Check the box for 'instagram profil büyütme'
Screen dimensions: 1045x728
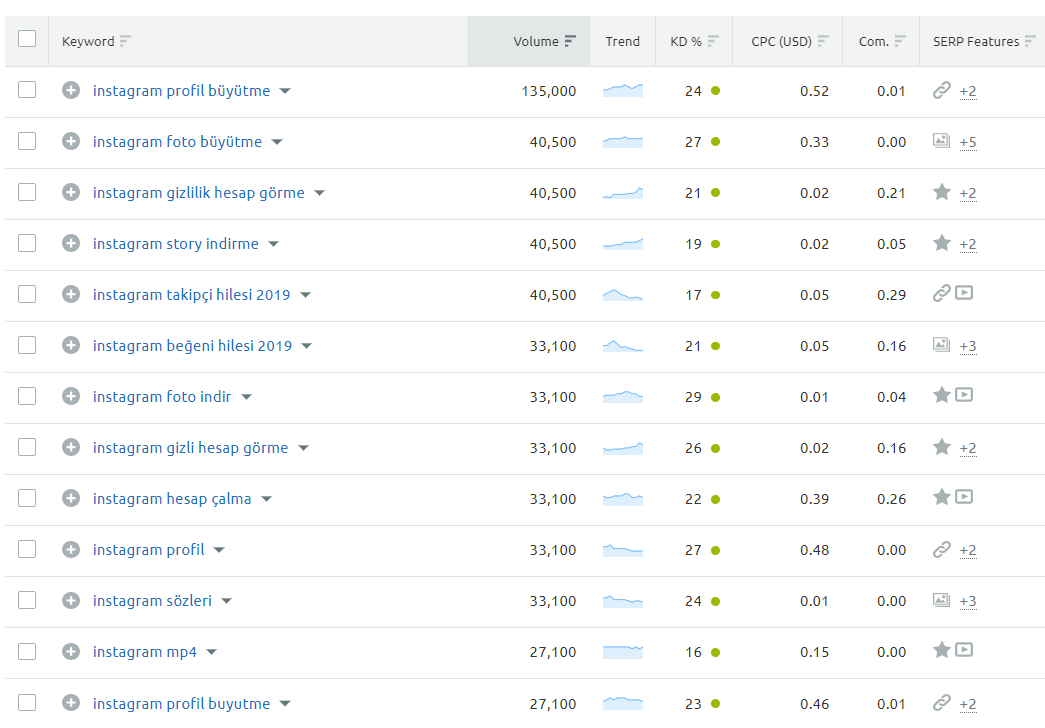point(27,89)
